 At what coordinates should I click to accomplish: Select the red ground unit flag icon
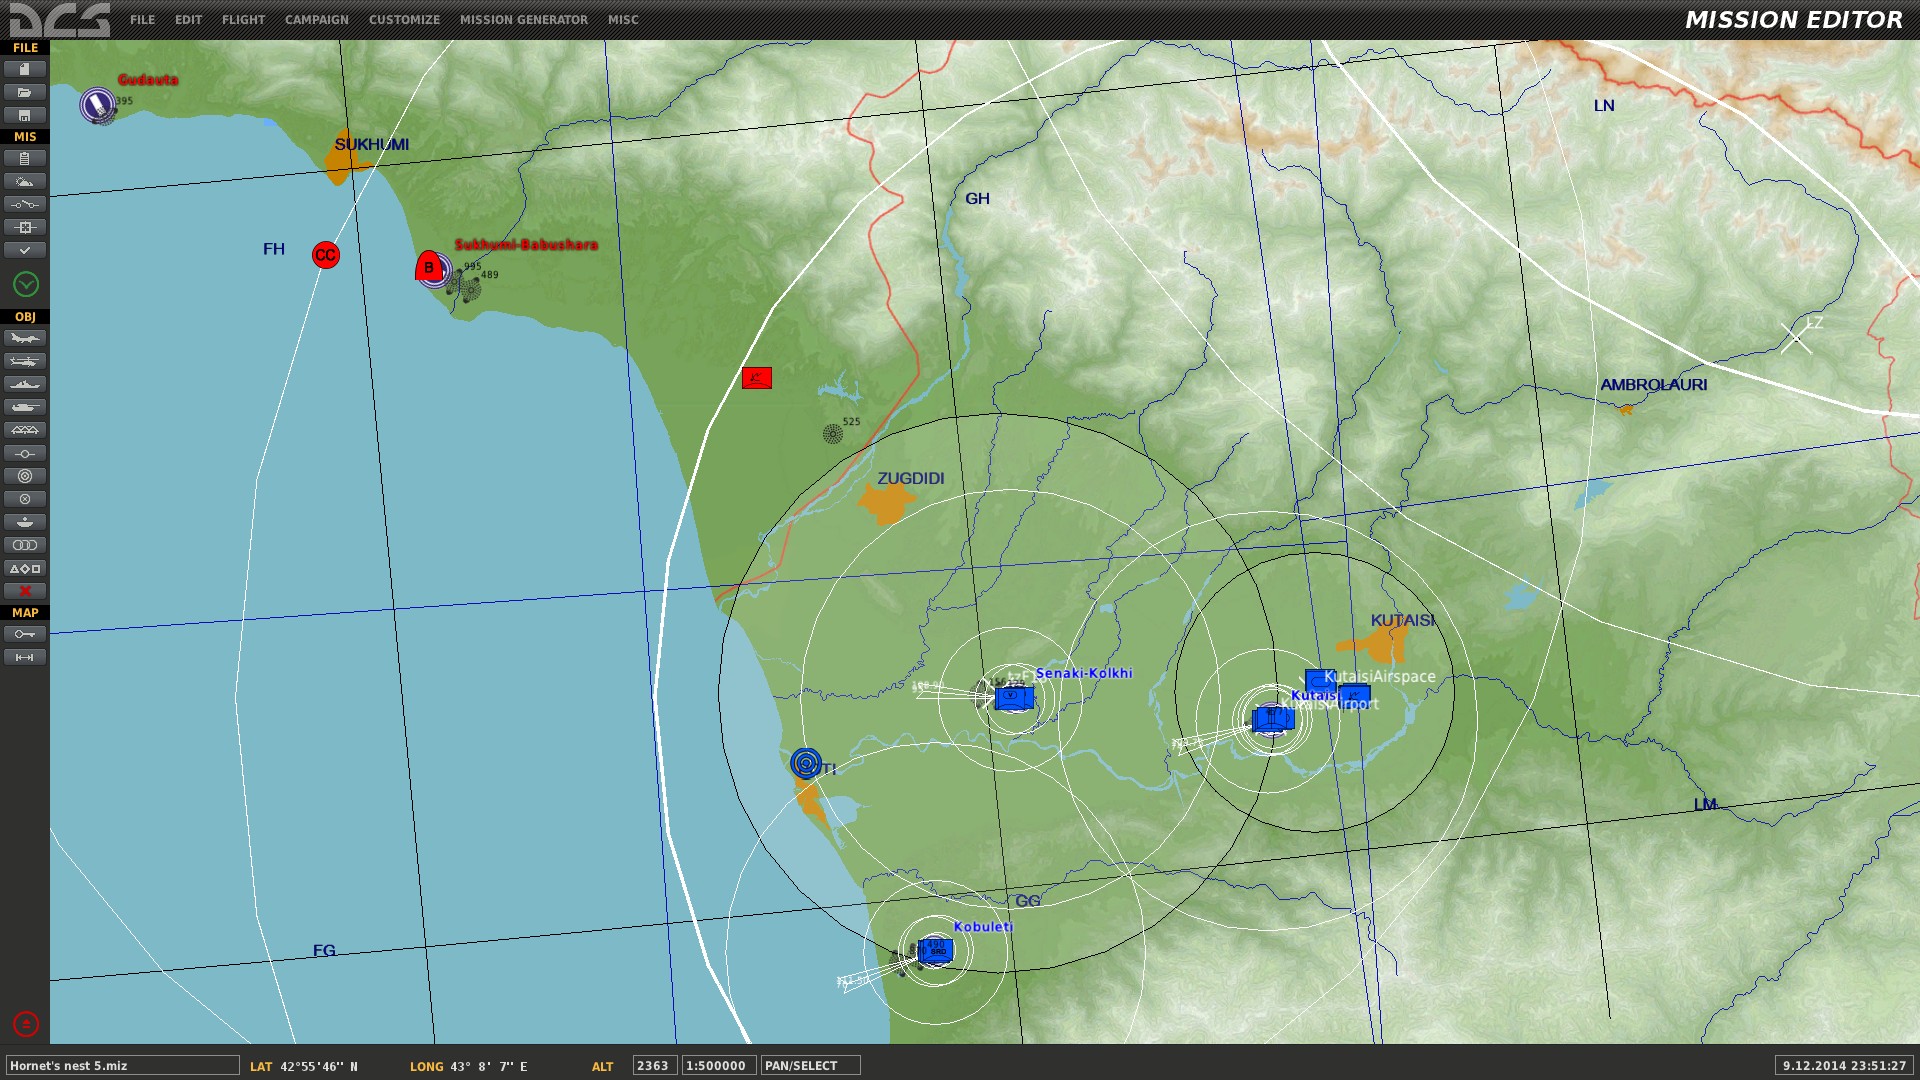point(757,378)
